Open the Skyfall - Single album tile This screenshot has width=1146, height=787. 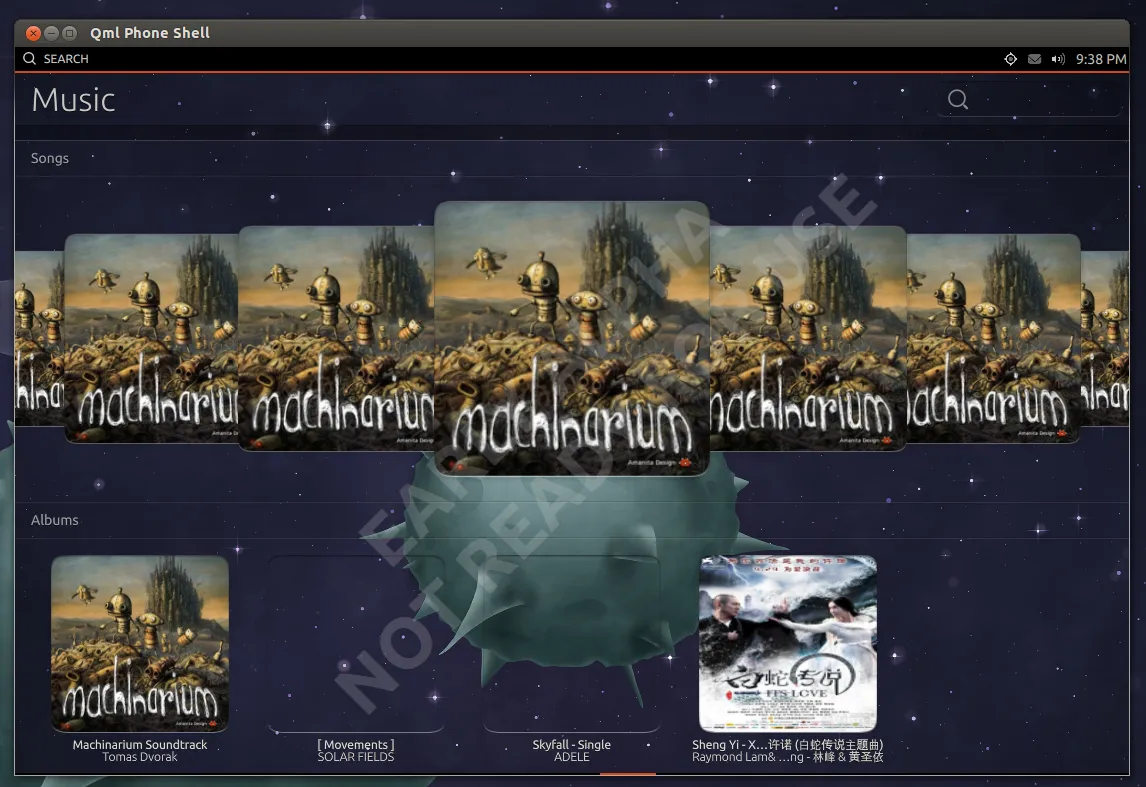click(572, 644)
